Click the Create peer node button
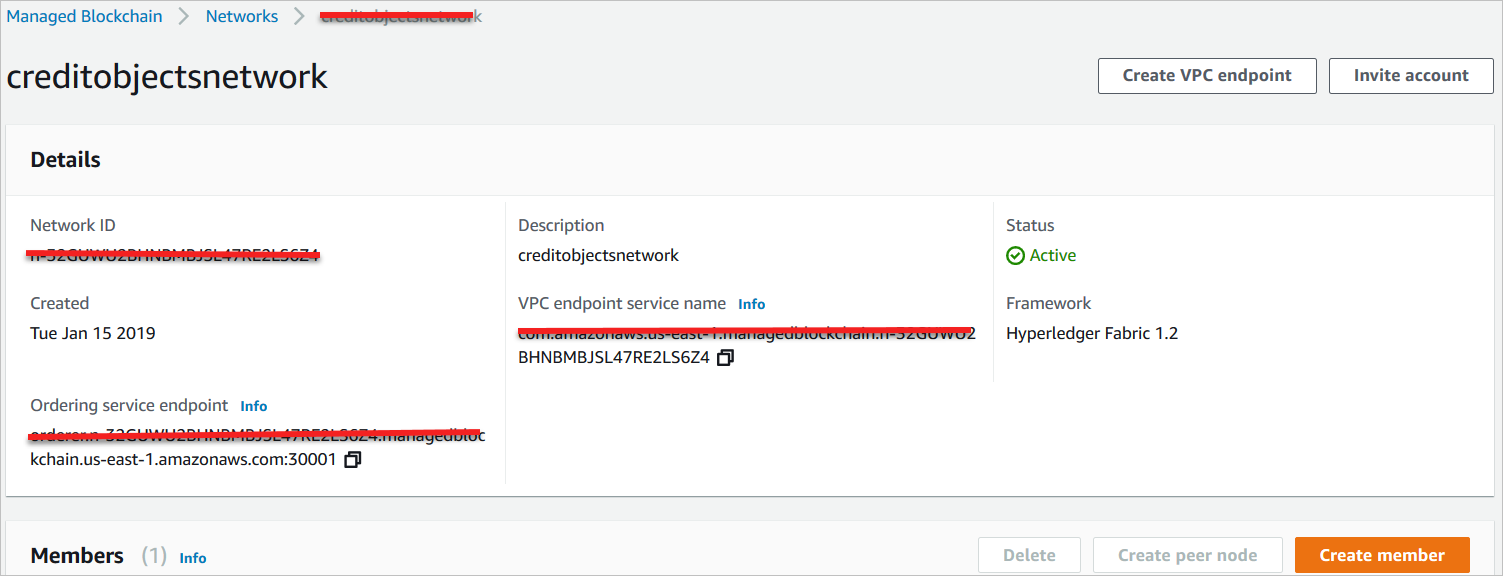Screen dimensions: 1503x576 pos(1187,555)
